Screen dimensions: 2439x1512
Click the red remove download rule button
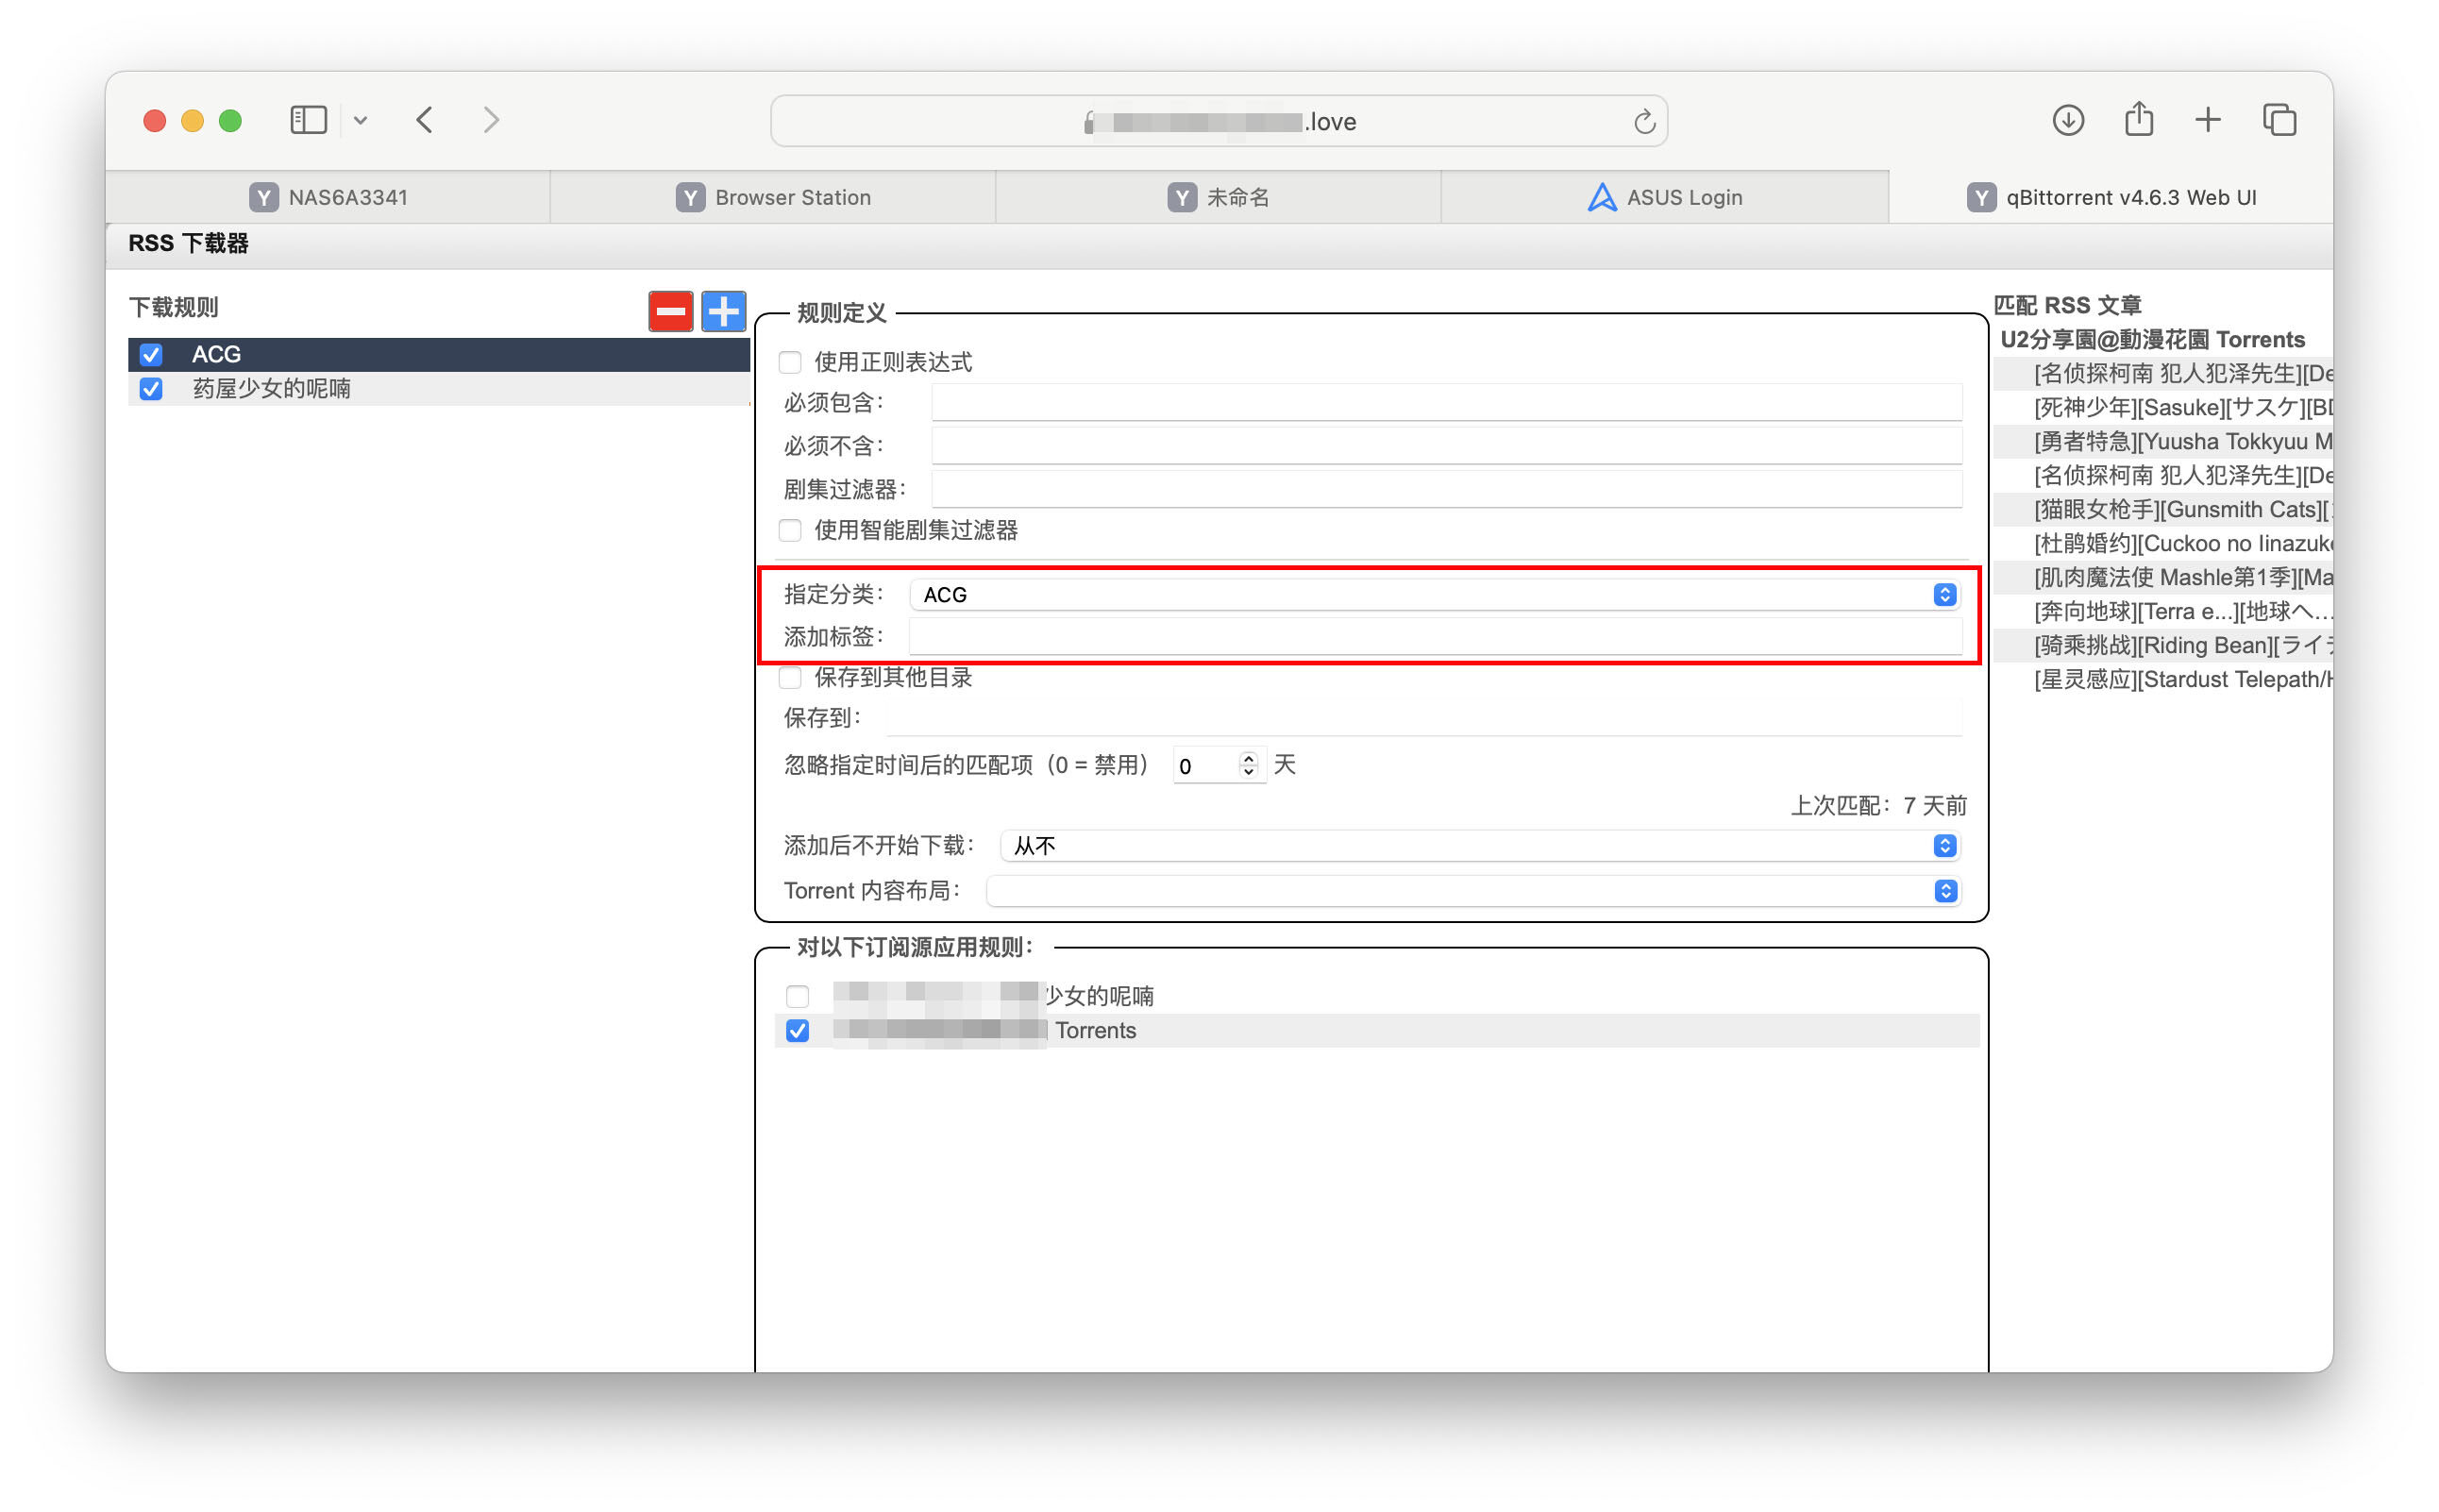670,311
